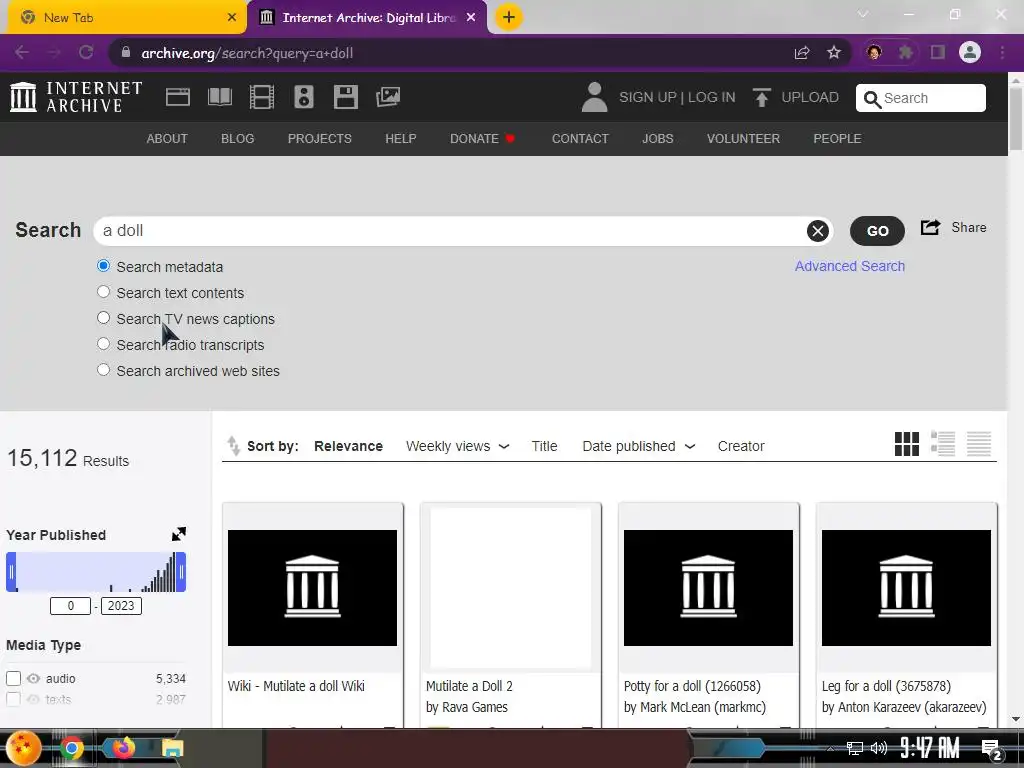The image size is (1024, 768).
Task: Focus the header Search box
Action: 921,98
